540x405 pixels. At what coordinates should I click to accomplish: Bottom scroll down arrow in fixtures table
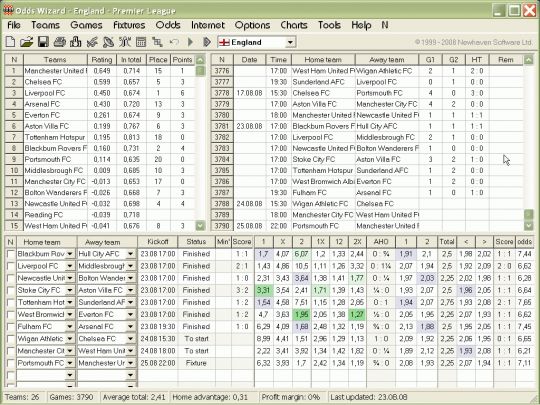[x=529, y=226]
